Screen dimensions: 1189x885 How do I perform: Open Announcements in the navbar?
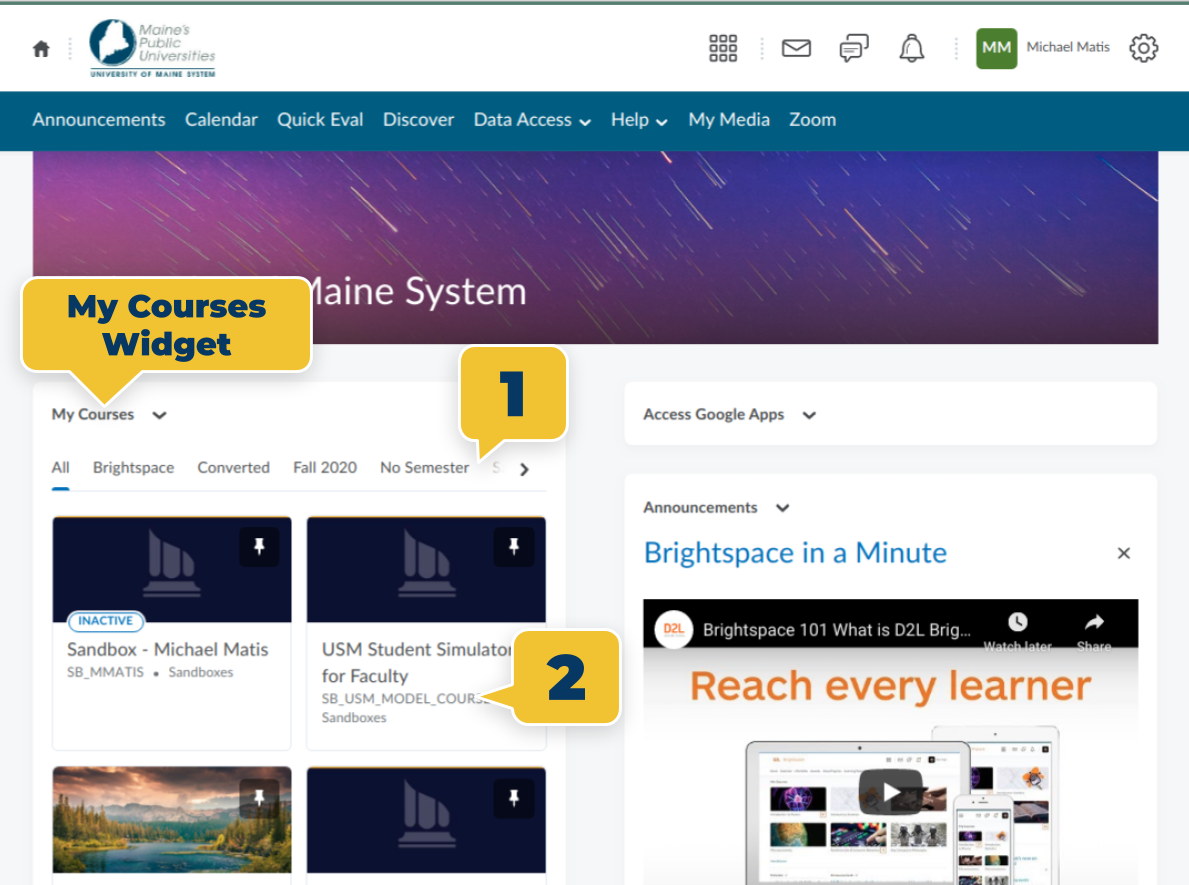[99, 120]
